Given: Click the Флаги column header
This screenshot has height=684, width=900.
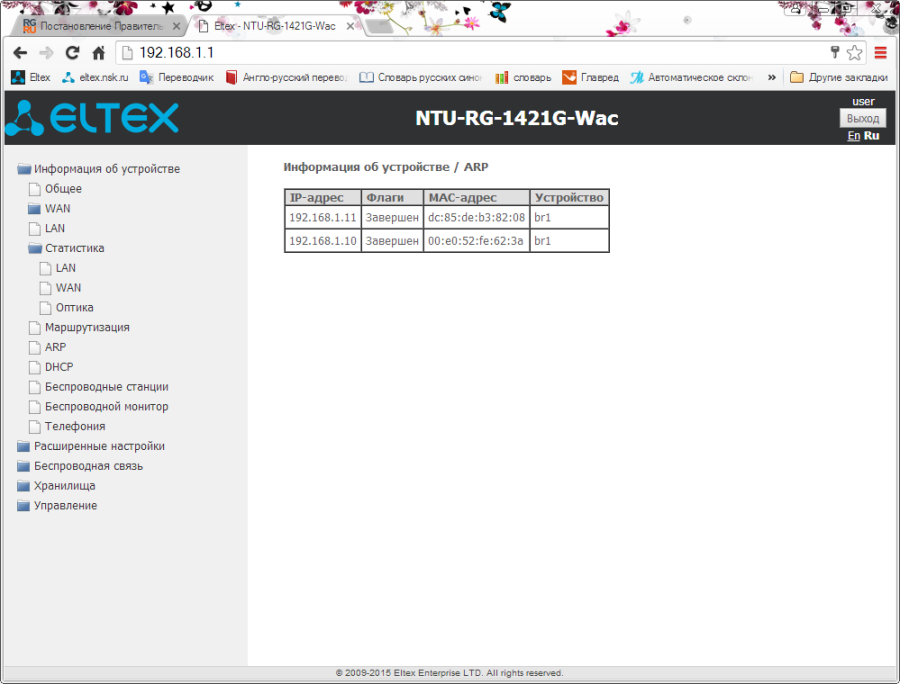Looking at the screenshot, I should pyautogui.click(x=392, y=197).
